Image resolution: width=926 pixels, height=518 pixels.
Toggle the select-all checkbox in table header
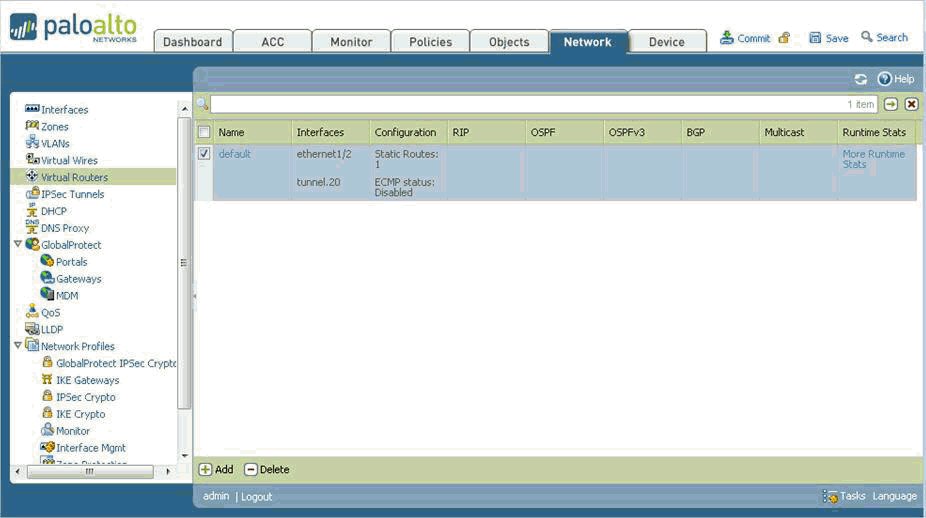(204, 132)
